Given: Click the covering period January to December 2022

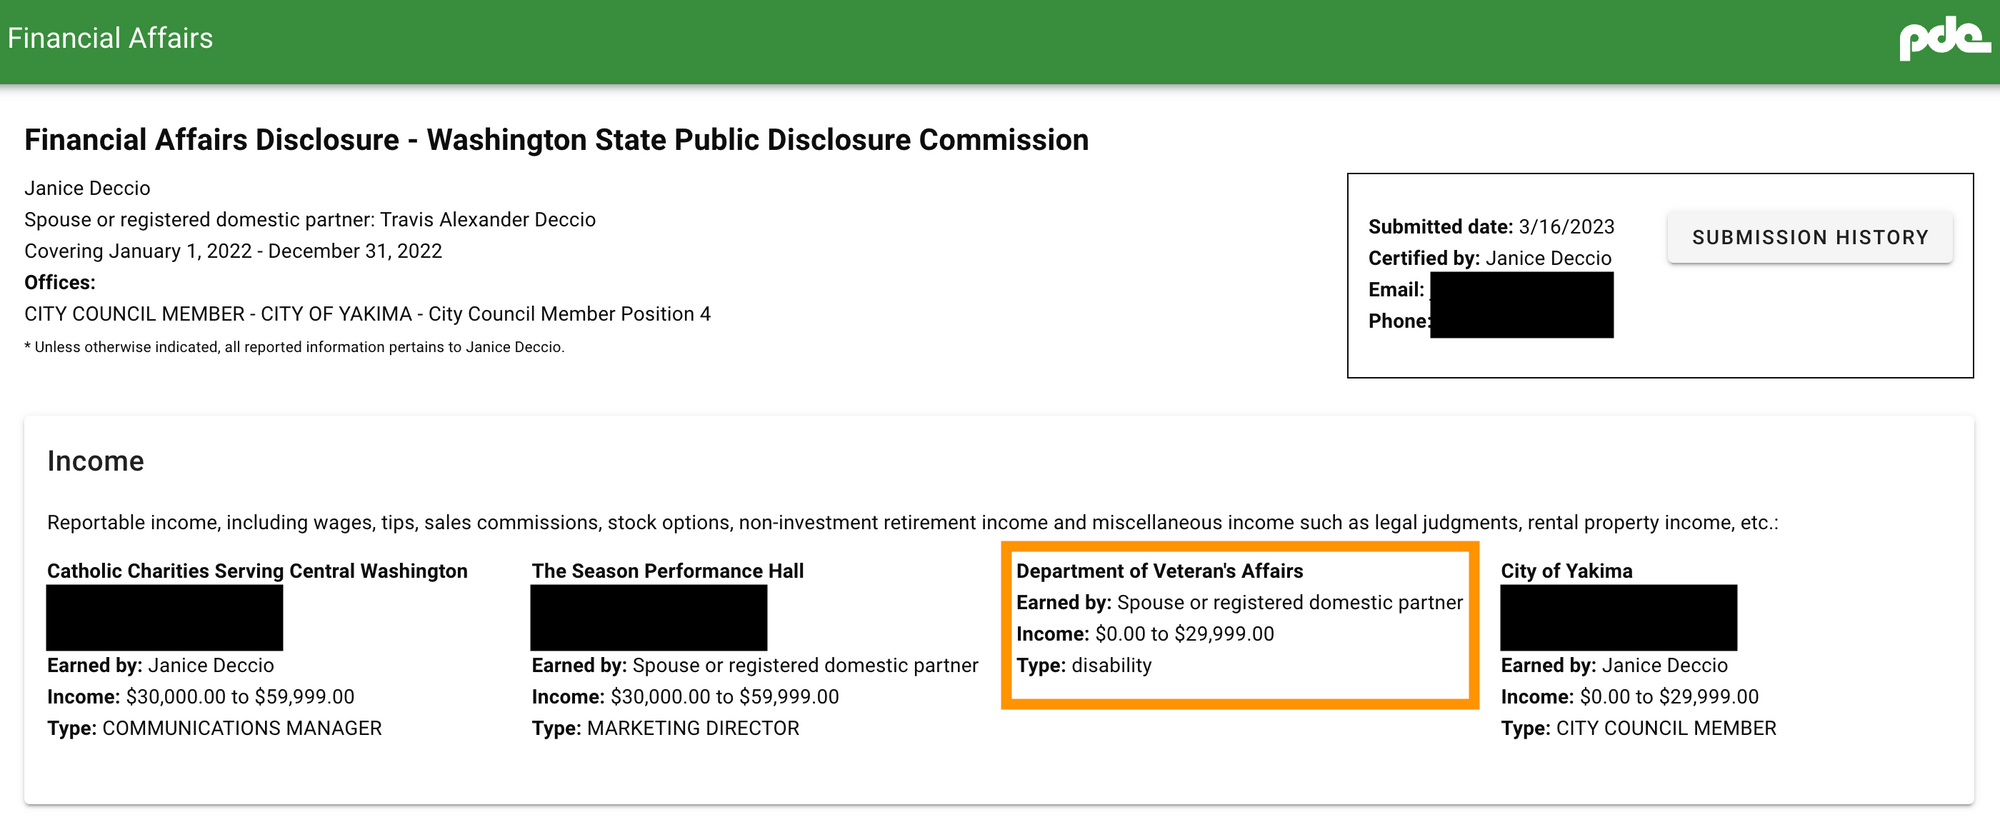Looking at the screenshot, I should tap(233, 251).
